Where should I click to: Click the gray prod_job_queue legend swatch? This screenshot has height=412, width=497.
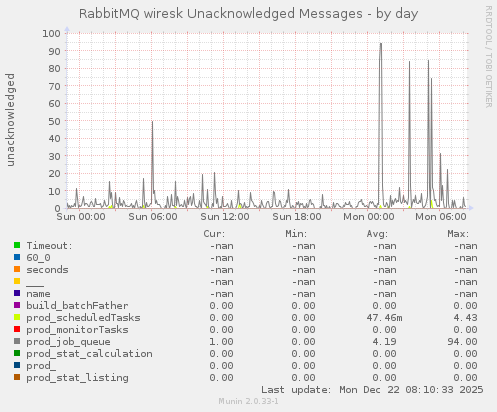tap(17, 341)
